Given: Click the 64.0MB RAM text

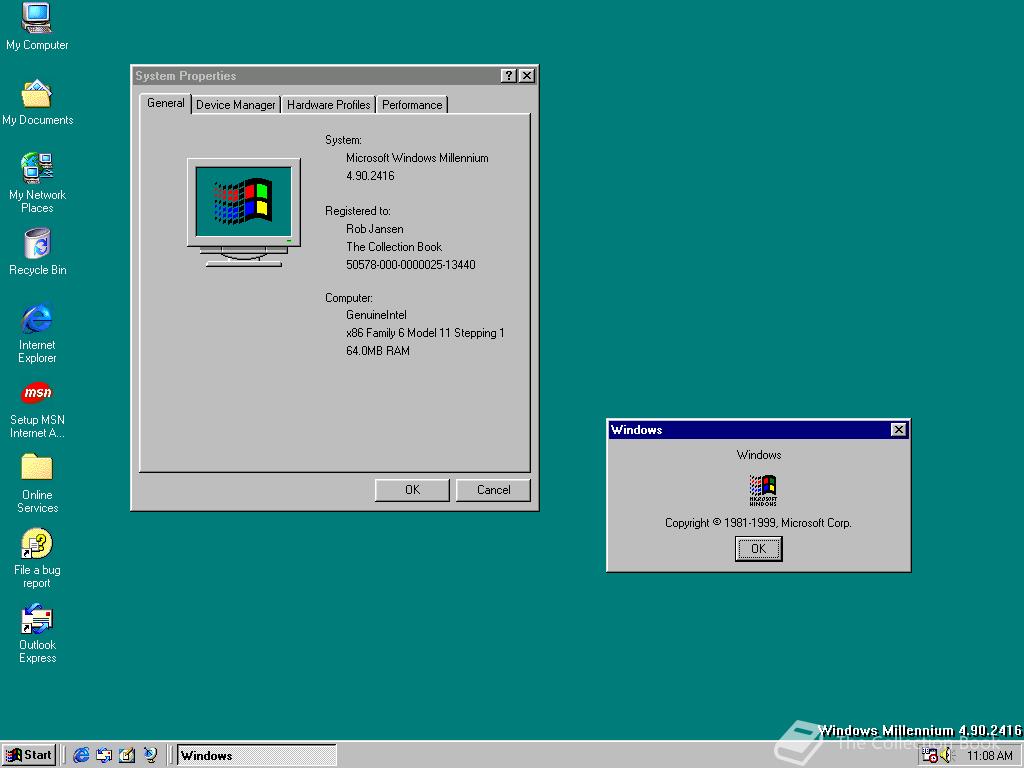Looking at the screenshot, I should (378, 351).
